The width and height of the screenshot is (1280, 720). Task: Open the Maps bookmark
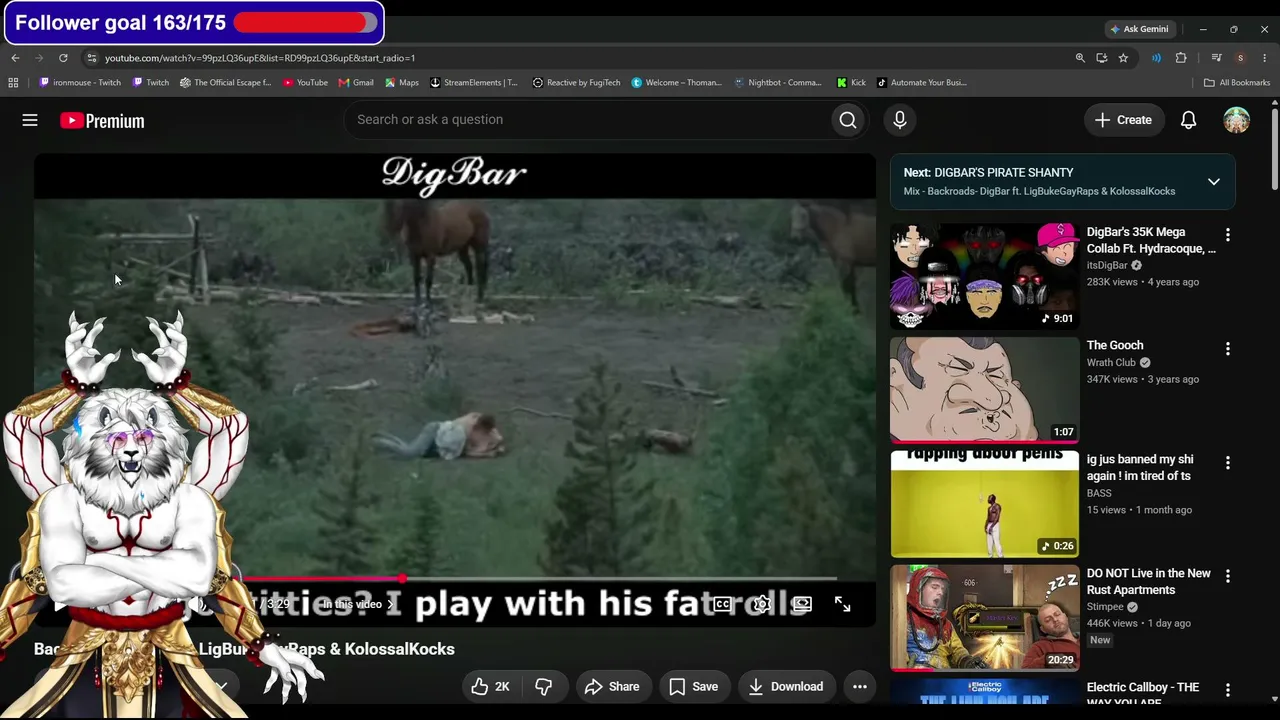pyautogui.click(x=402, y=83)
